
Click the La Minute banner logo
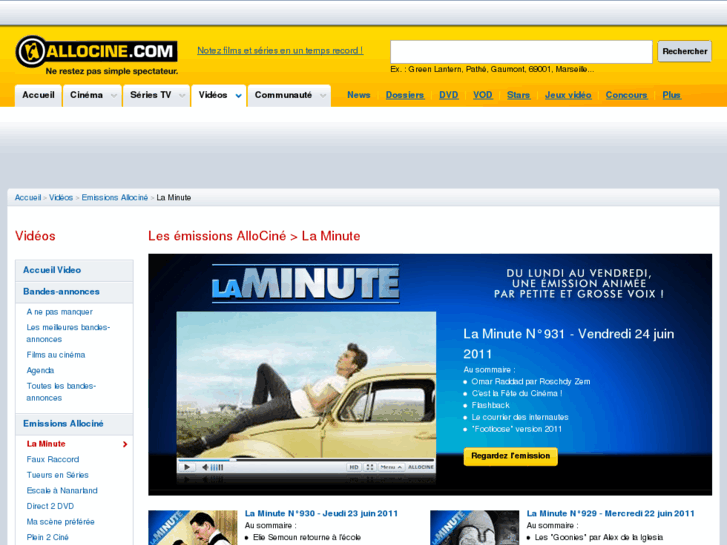(306, 283)
